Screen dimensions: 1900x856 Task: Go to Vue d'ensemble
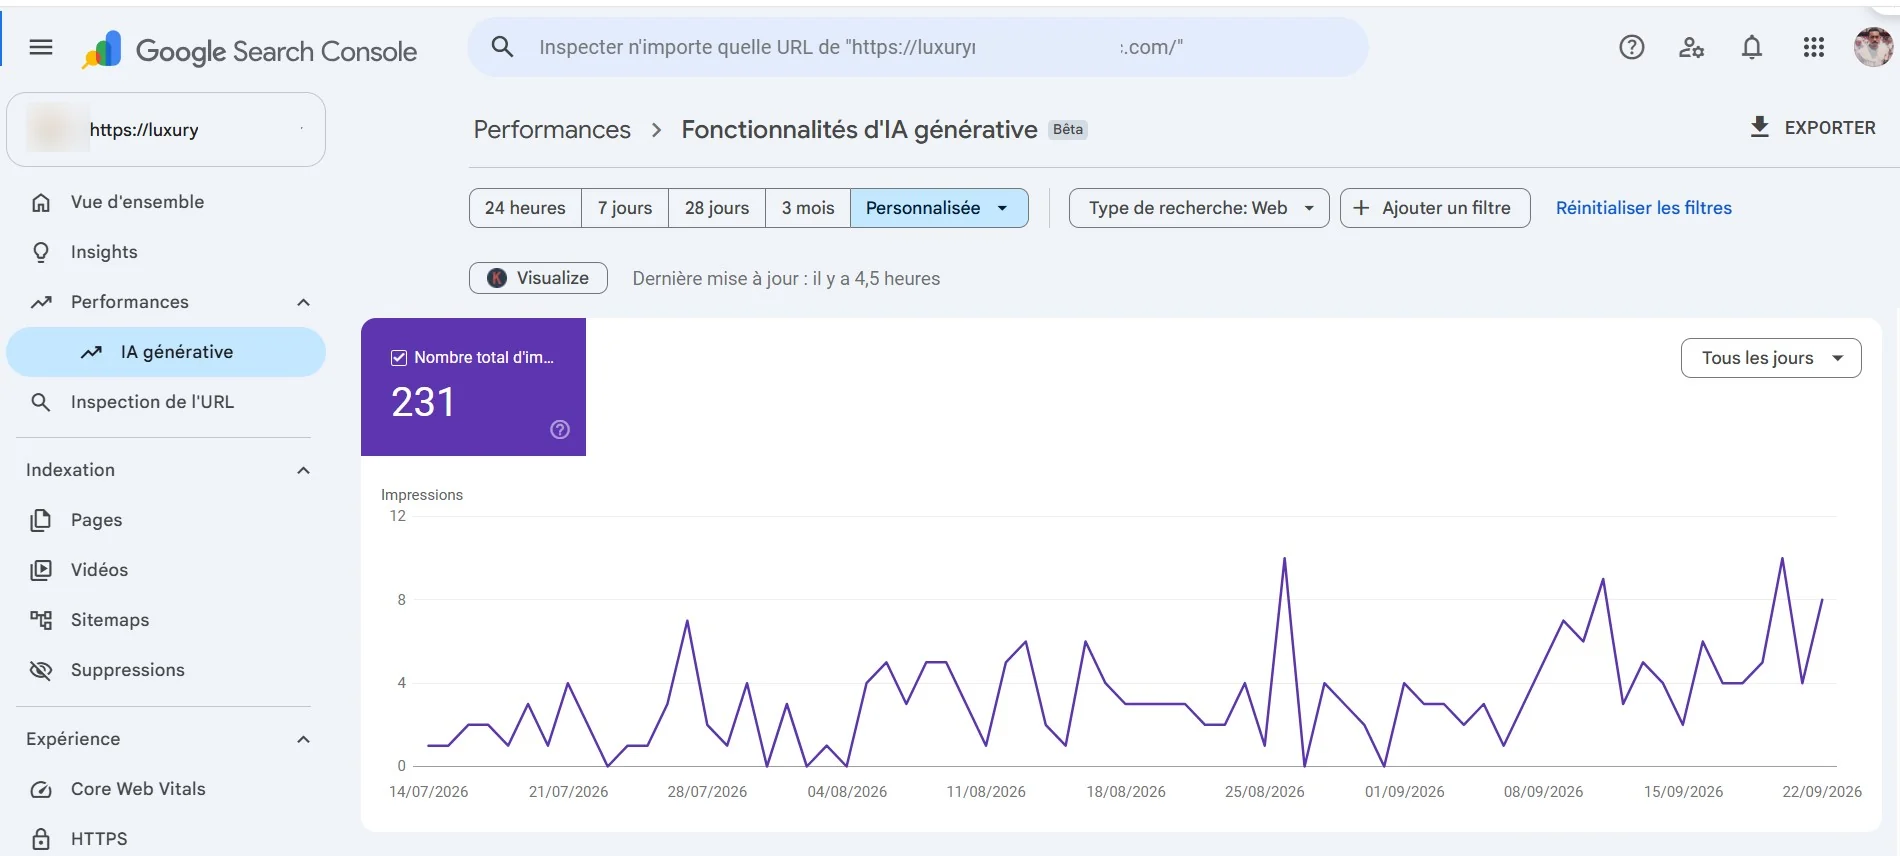pos(166,202)
